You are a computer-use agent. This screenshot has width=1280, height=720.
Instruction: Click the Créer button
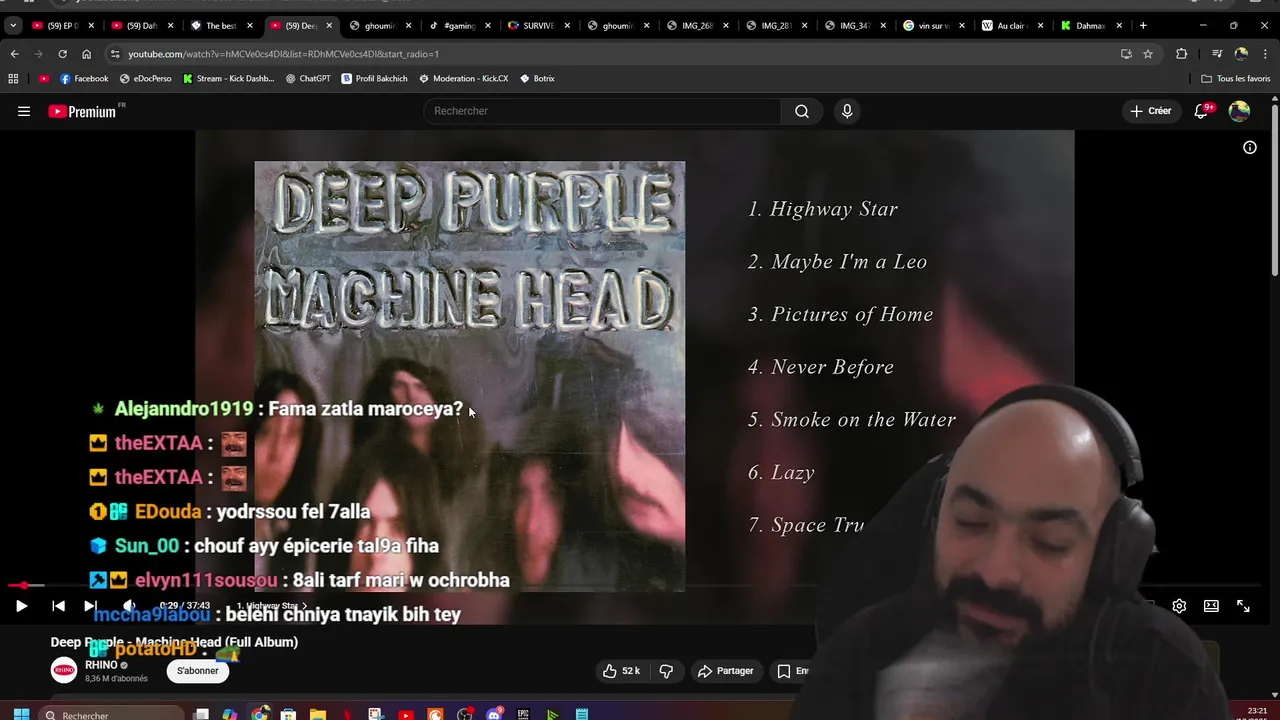pyautogui.click(x=1151, y=111)
